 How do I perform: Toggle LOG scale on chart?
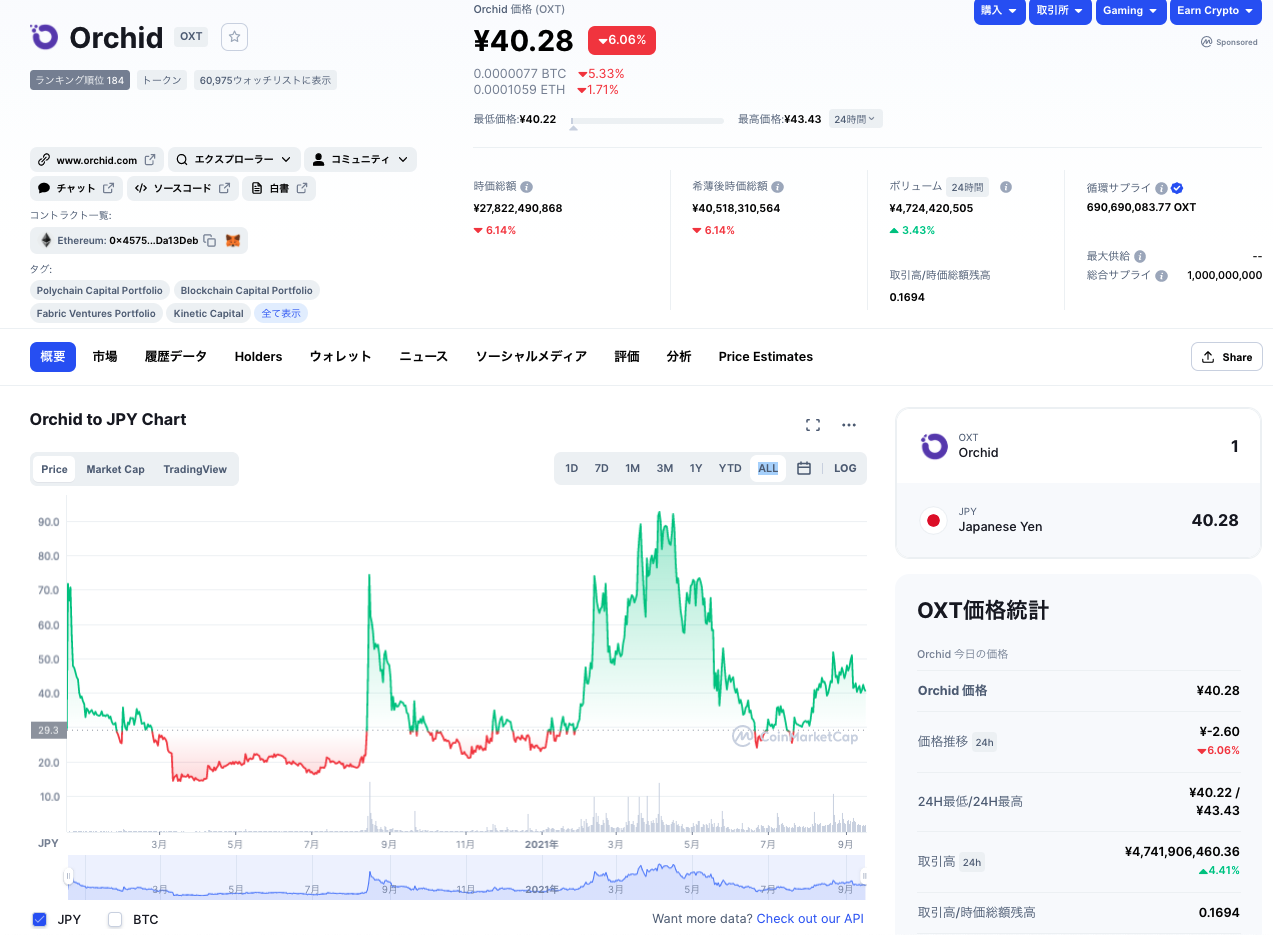[845, 468]
